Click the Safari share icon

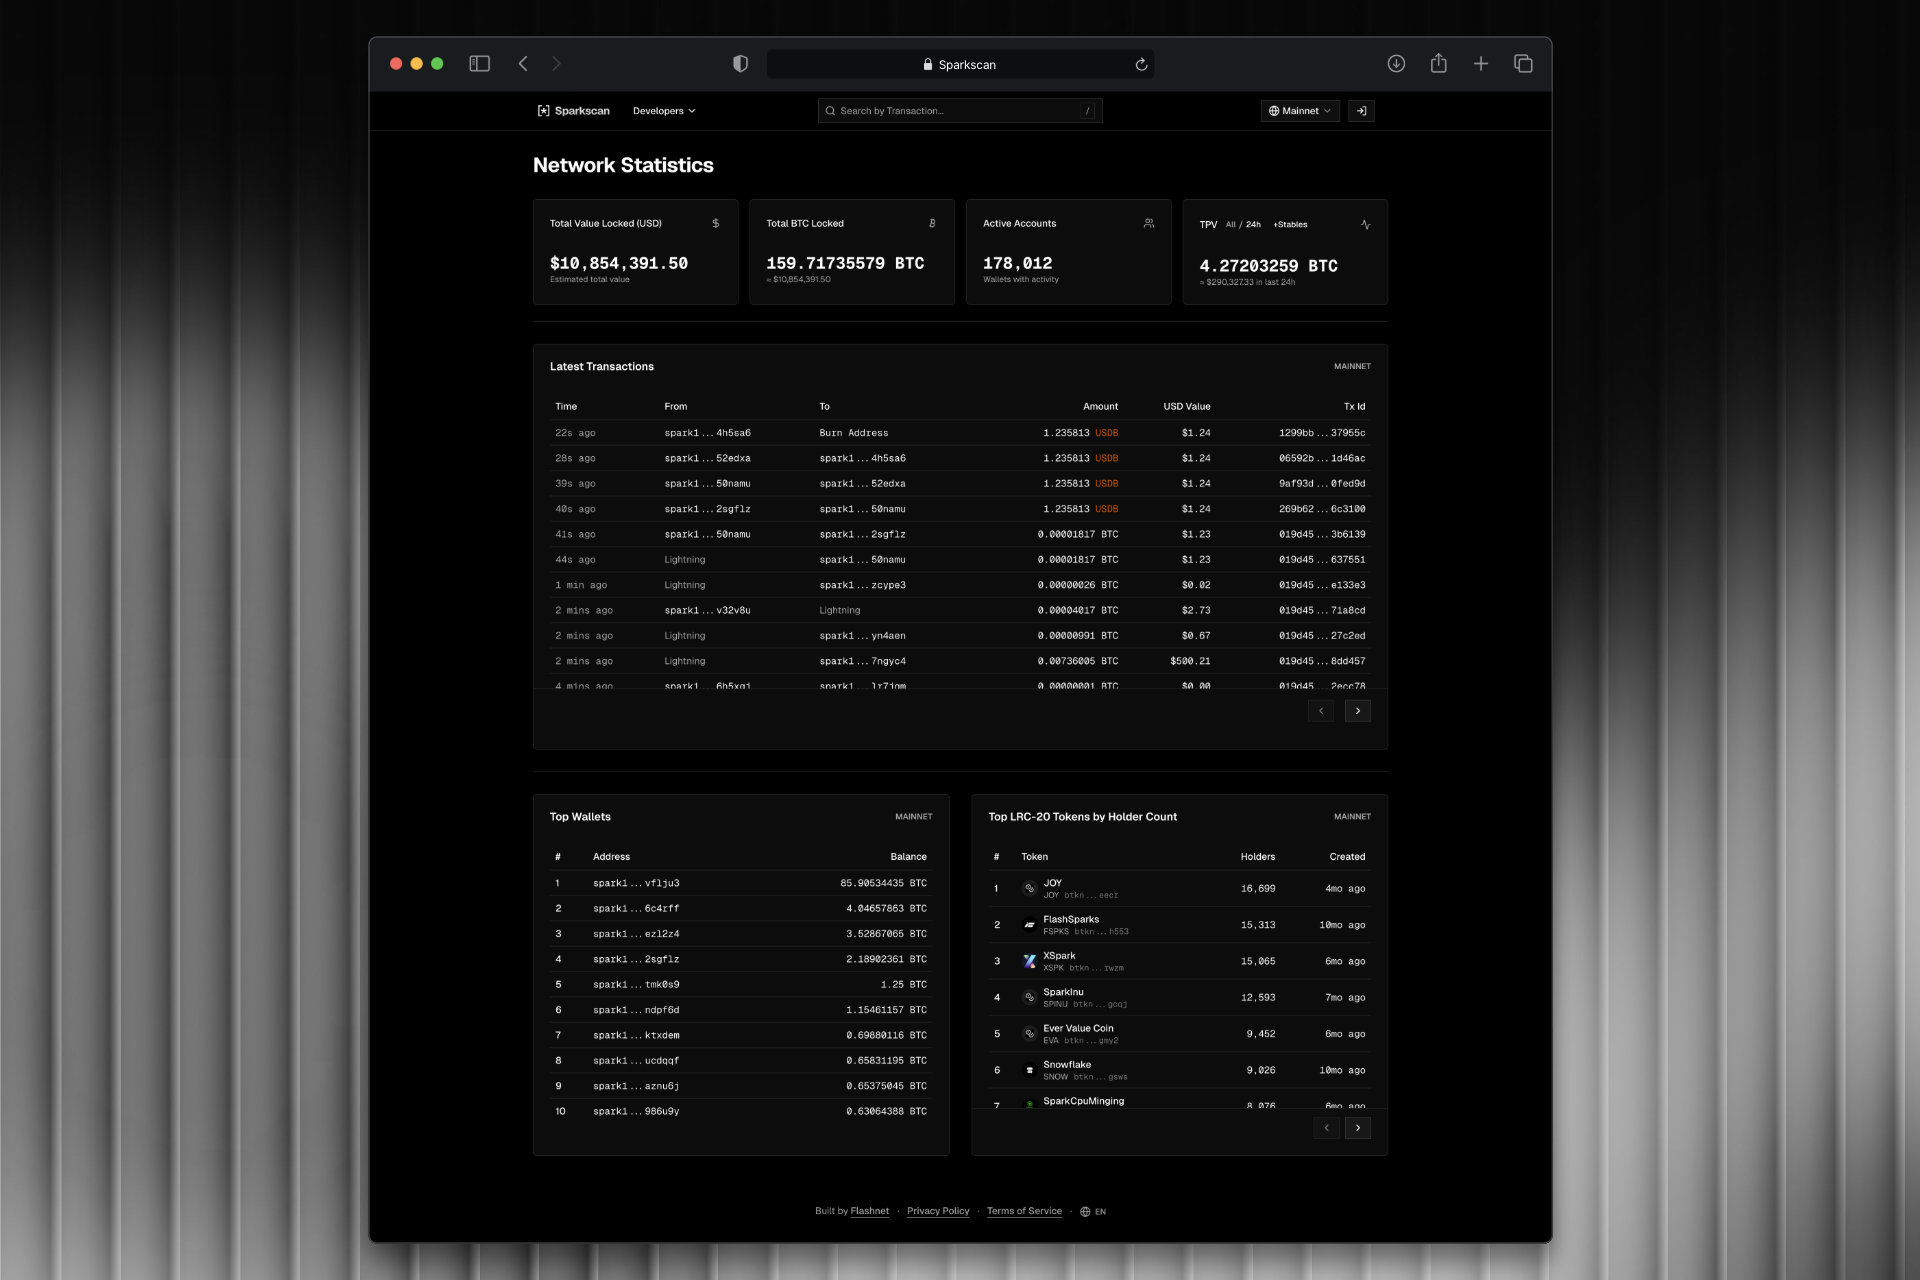tap(1438, 64)
